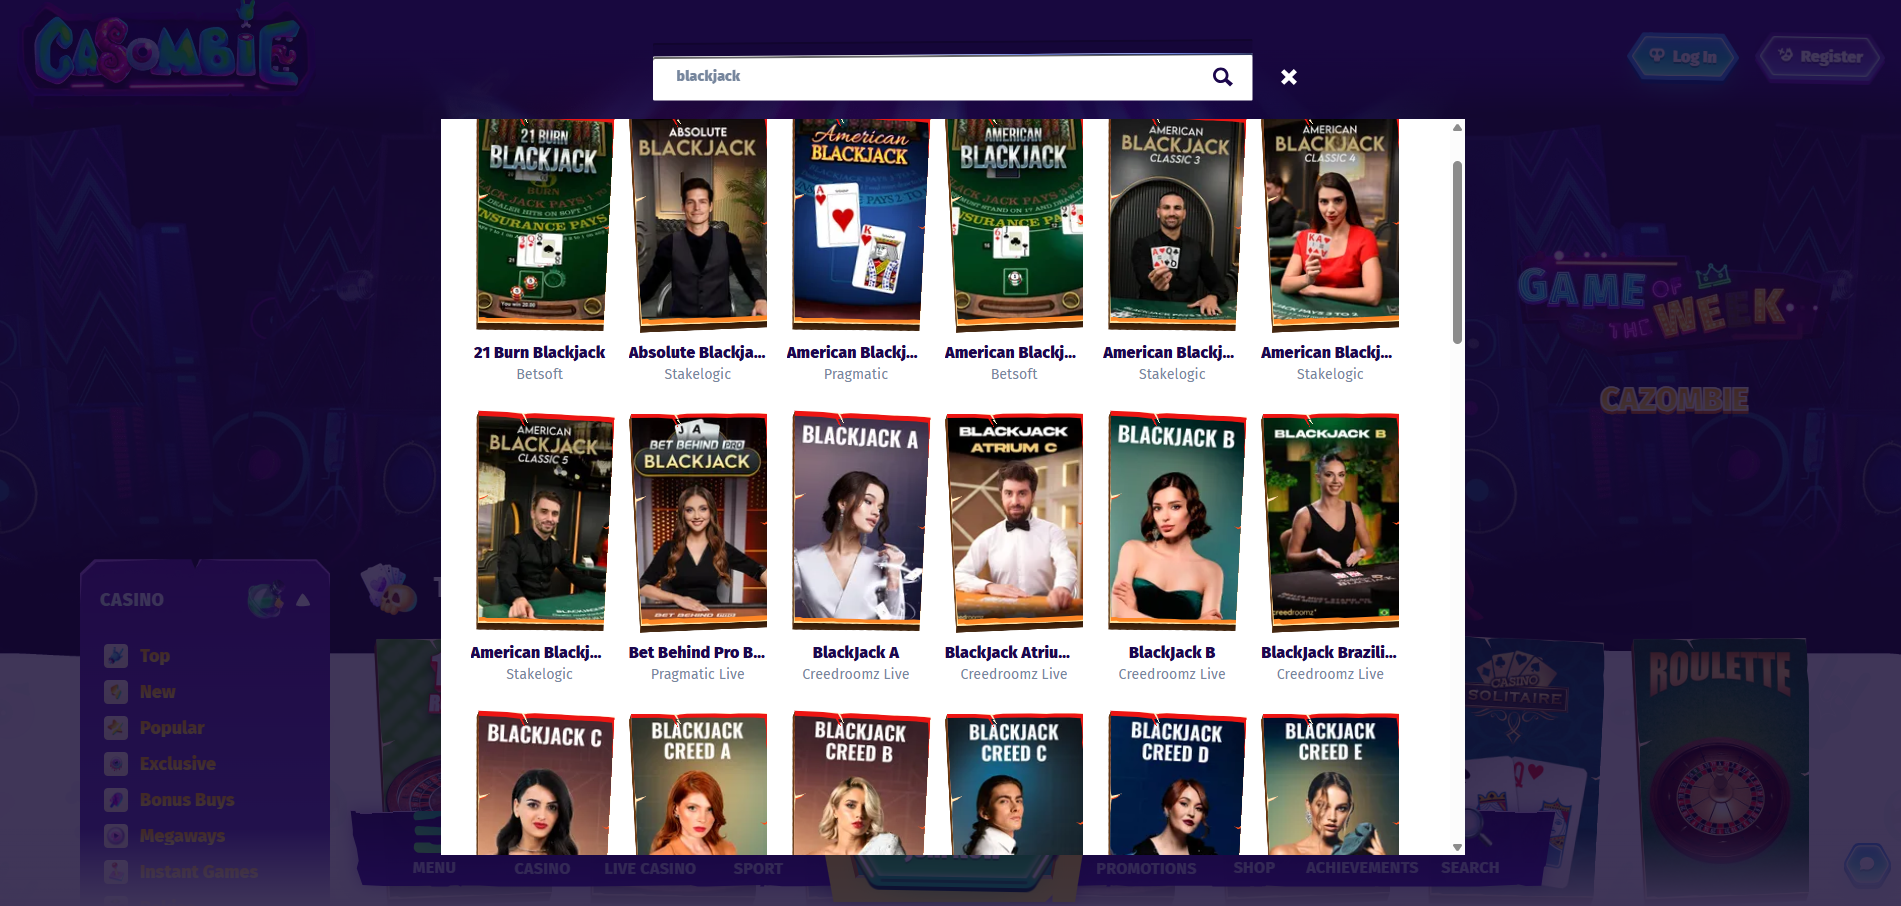Select Instant Games in the casino sidebar
The width and height of the screenshot is (1901, 906).
pos(198,872)
